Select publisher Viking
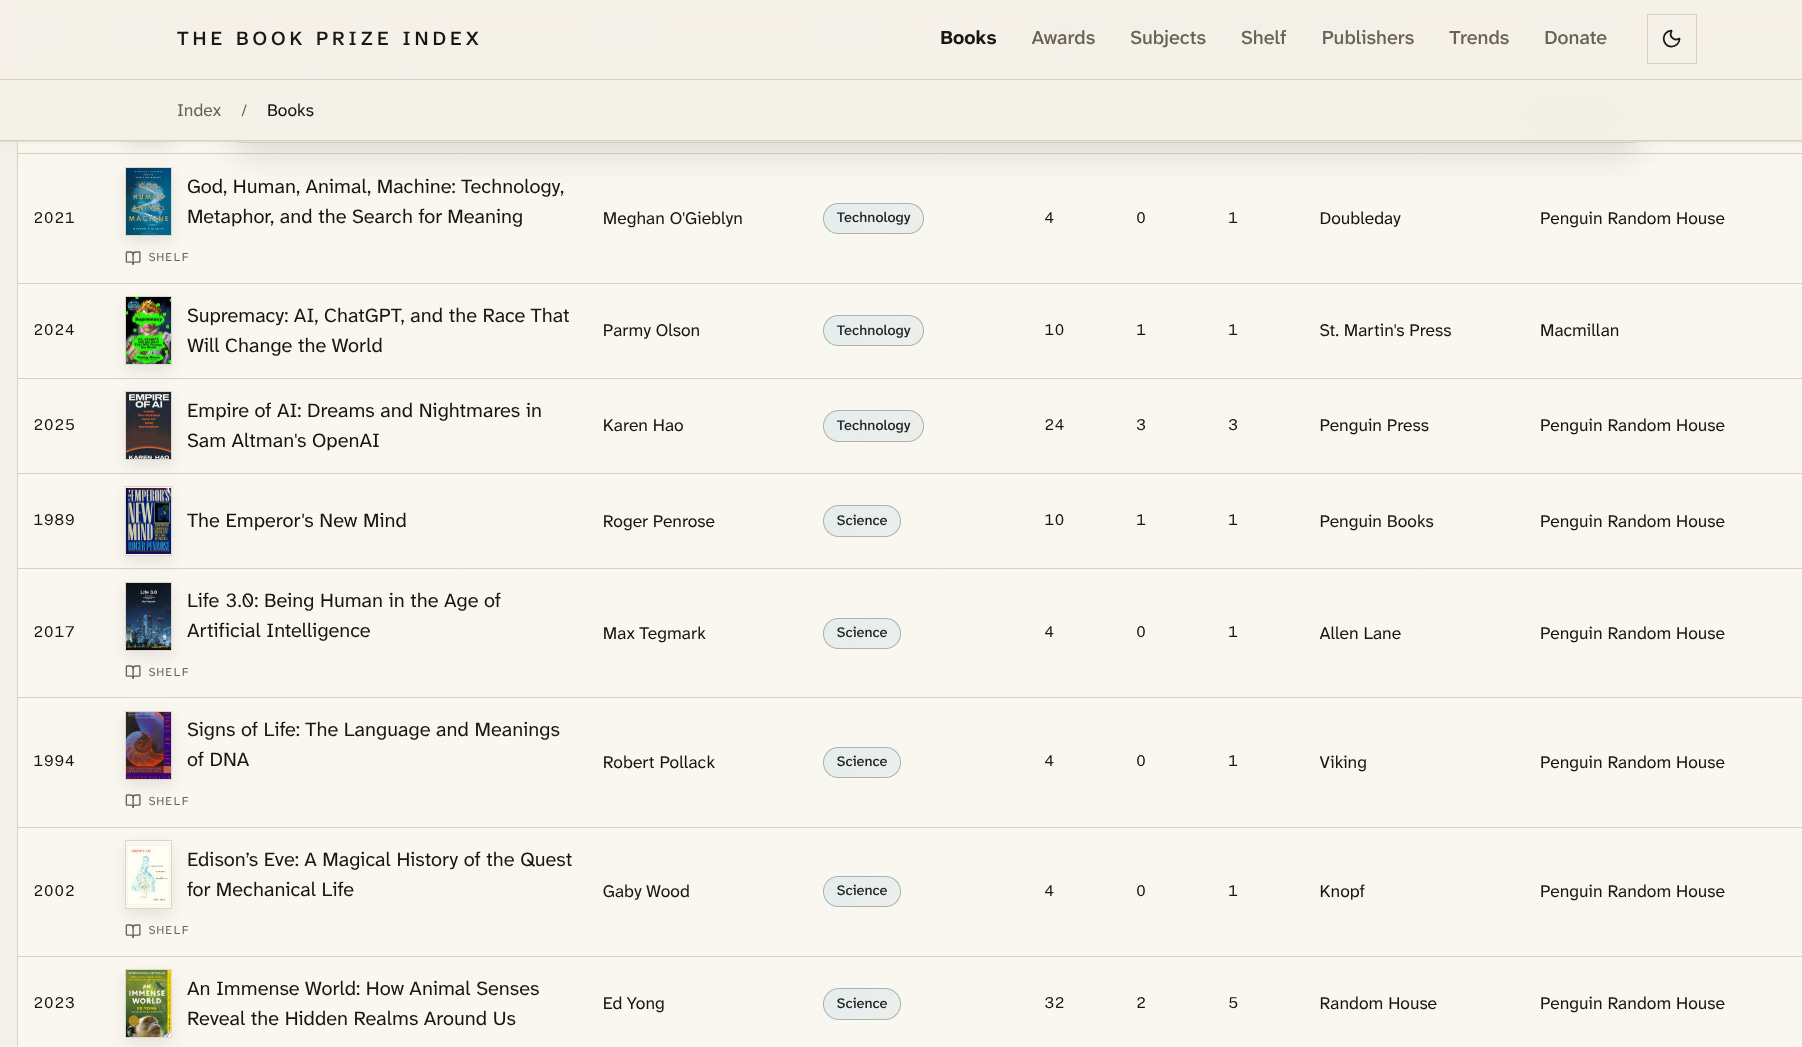This screenshot has width=1802, height=1047. point(1343,762)
